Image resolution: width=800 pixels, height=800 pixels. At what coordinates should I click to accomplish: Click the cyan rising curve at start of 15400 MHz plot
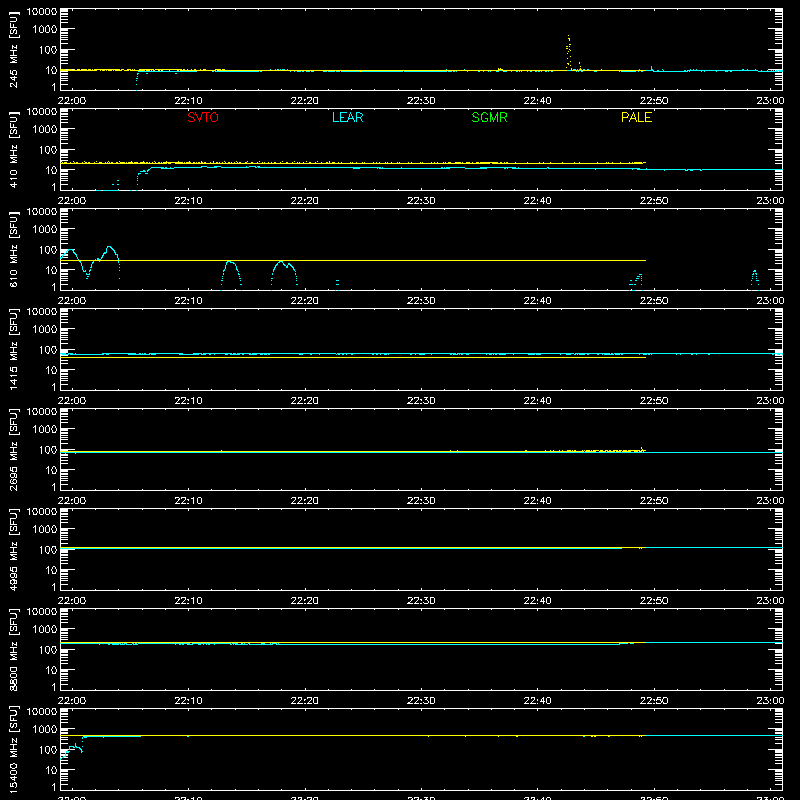point(71,748)
